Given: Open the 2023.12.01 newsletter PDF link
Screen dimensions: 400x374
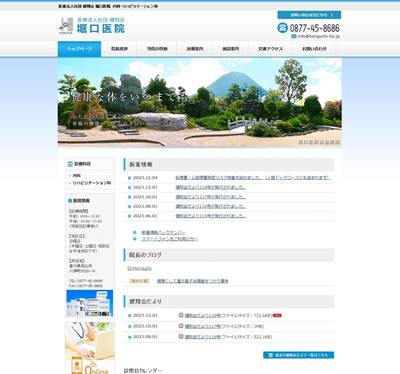Looking at the screenshot, I should [x=203, y=315].
